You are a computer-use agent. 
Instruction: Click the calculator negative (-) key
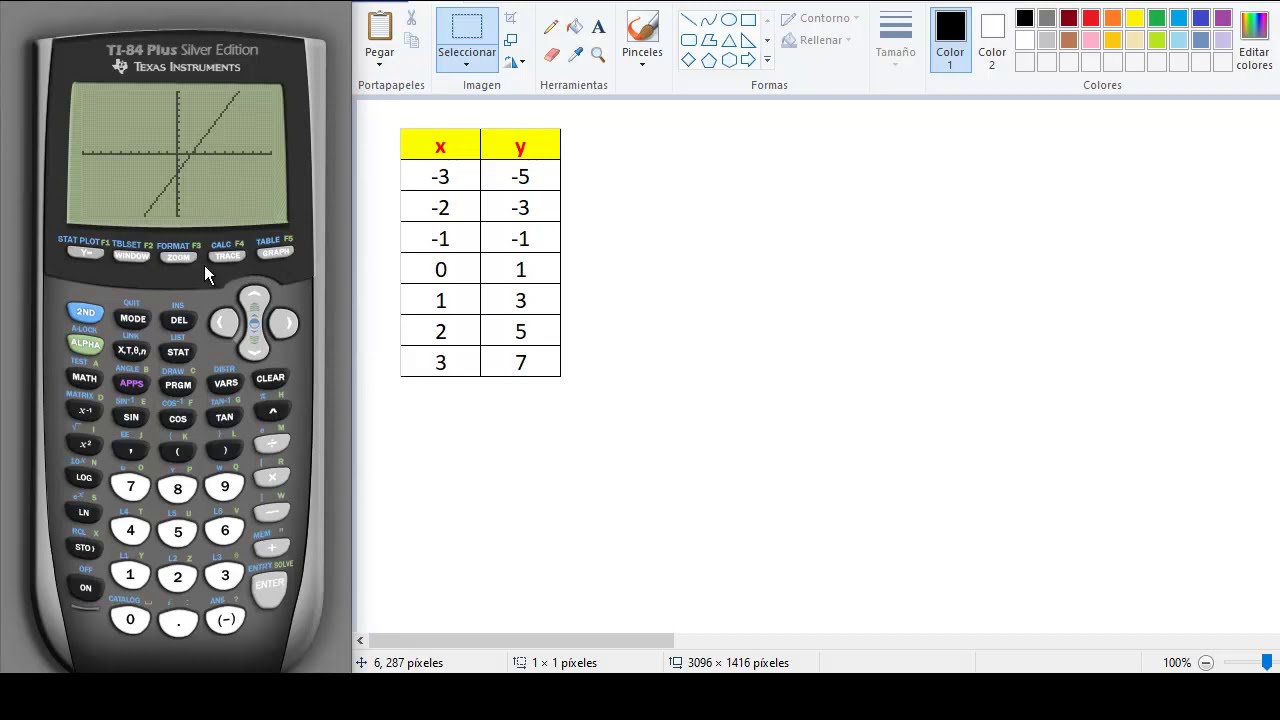(226, 620)
